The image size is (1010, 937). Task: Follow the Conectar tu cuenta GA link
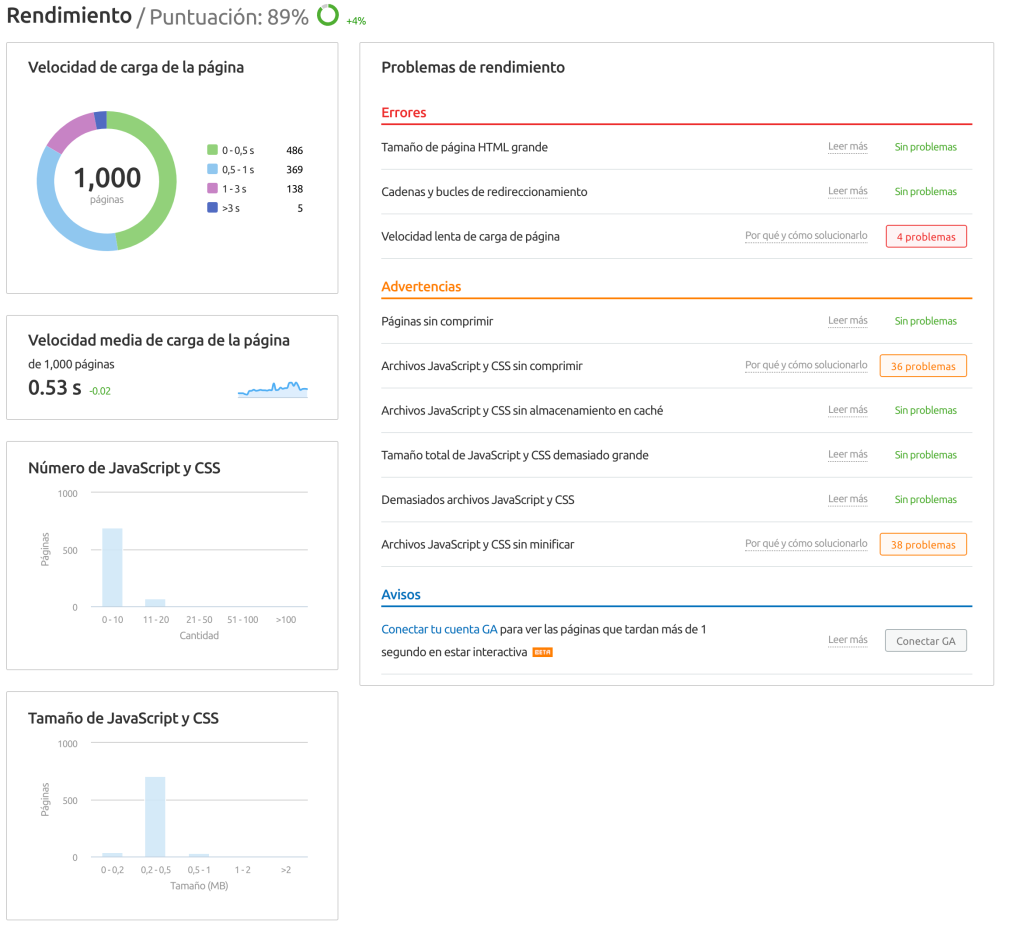point(439,629)
